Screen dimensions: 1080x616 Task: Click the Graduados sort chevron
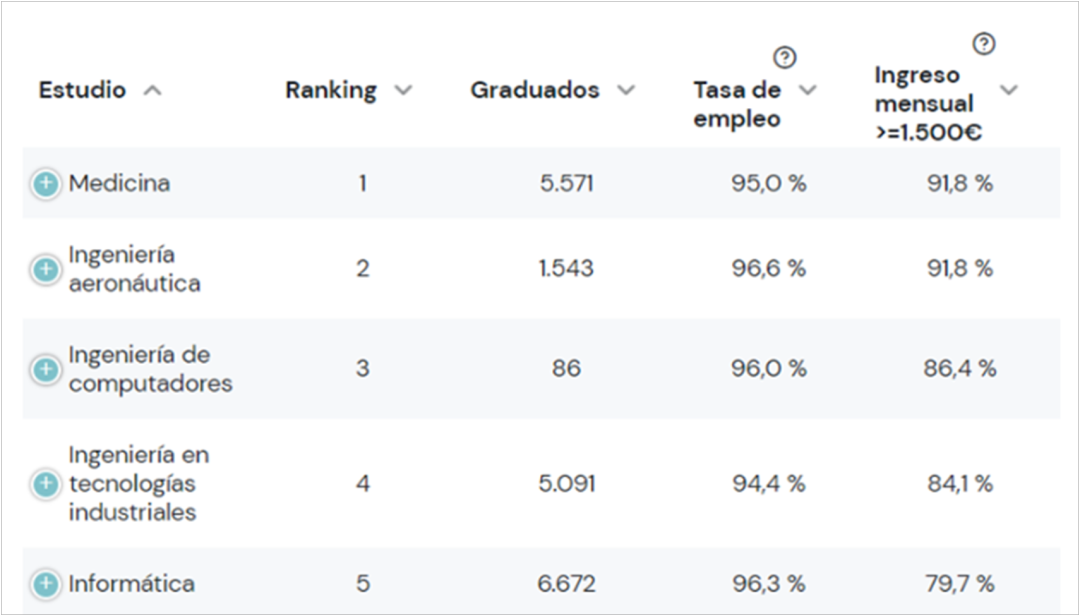[626, 90]
